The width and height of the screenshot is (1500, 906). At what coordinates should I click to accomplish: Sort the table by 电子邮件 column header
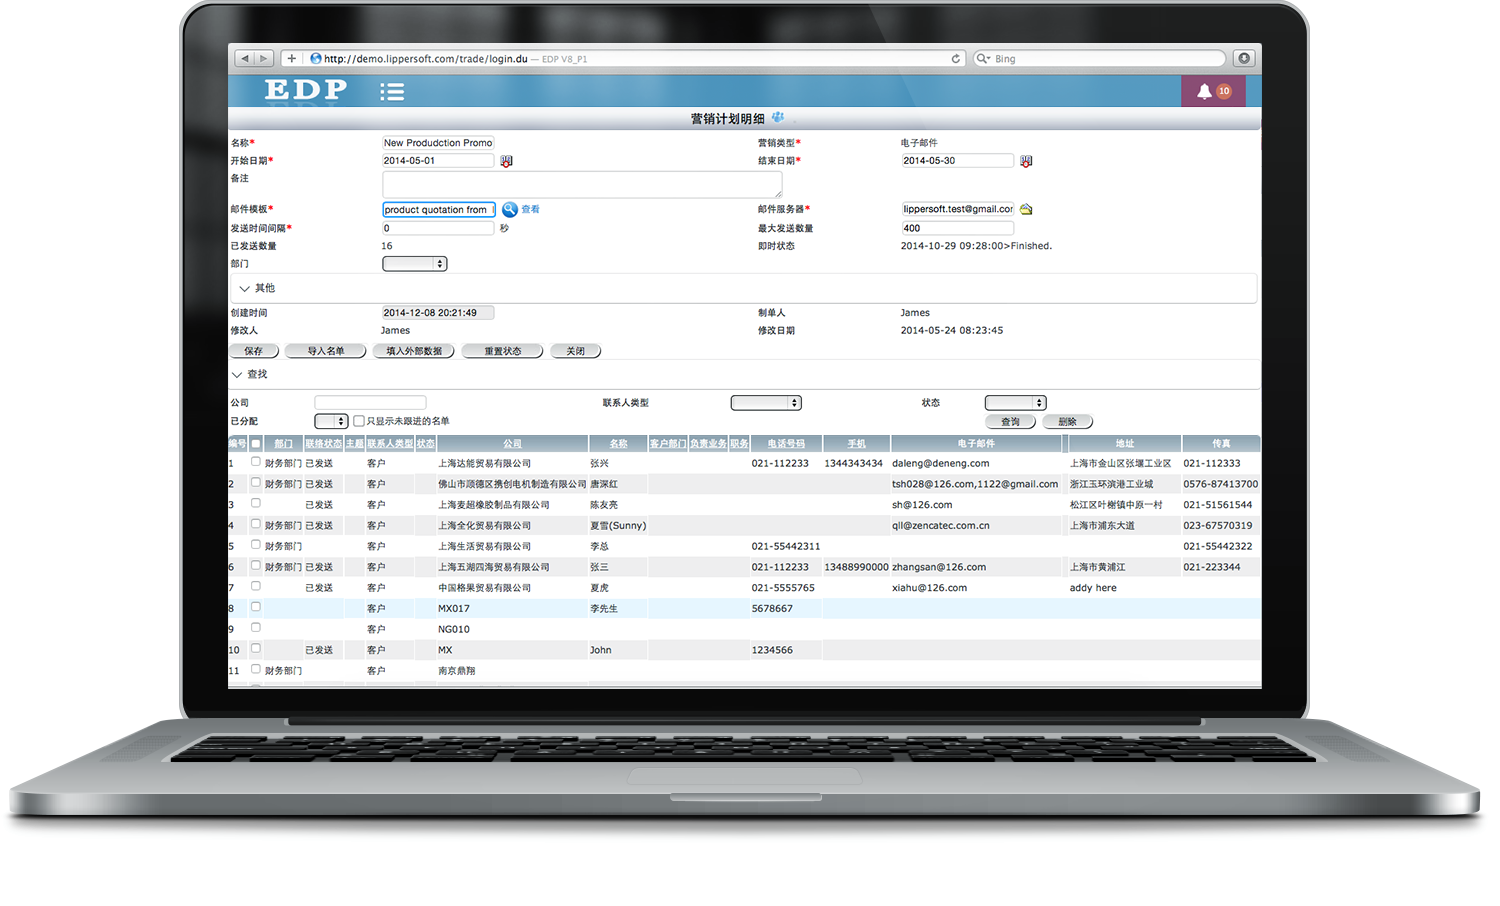coord(976,443)
